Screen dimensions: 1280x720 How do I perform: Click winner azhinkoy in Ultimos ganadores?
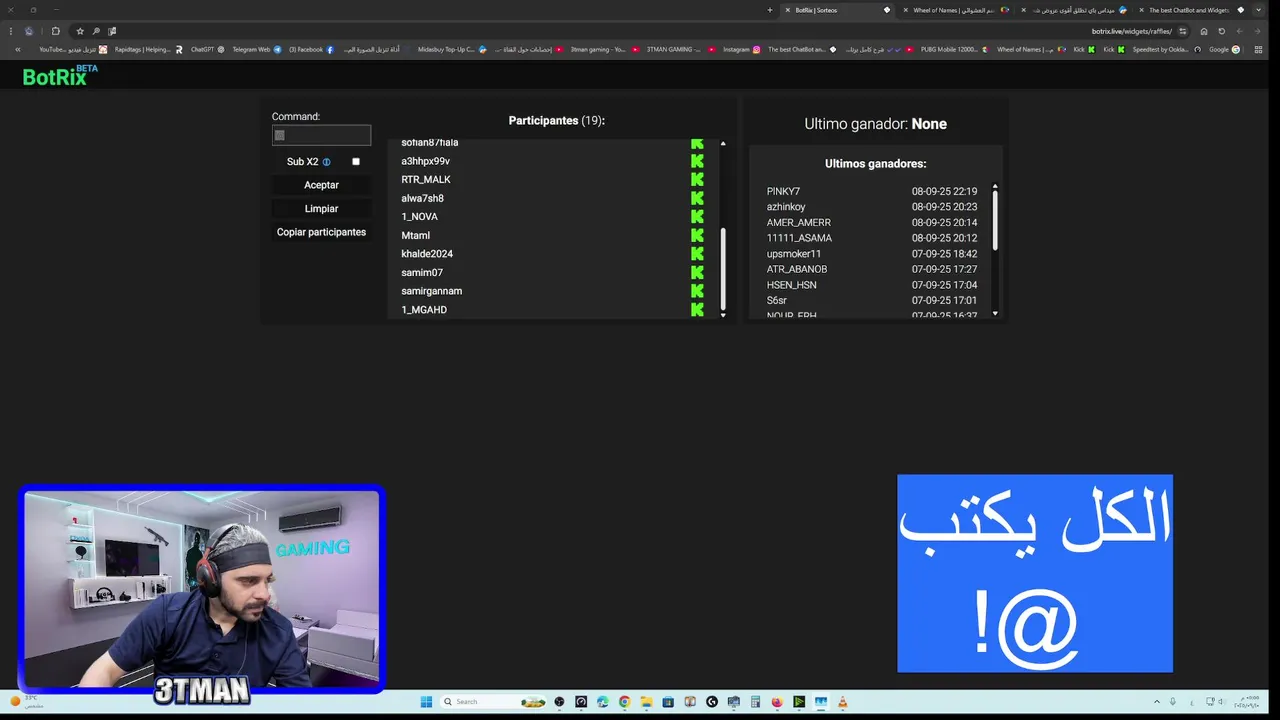(786, 207)
